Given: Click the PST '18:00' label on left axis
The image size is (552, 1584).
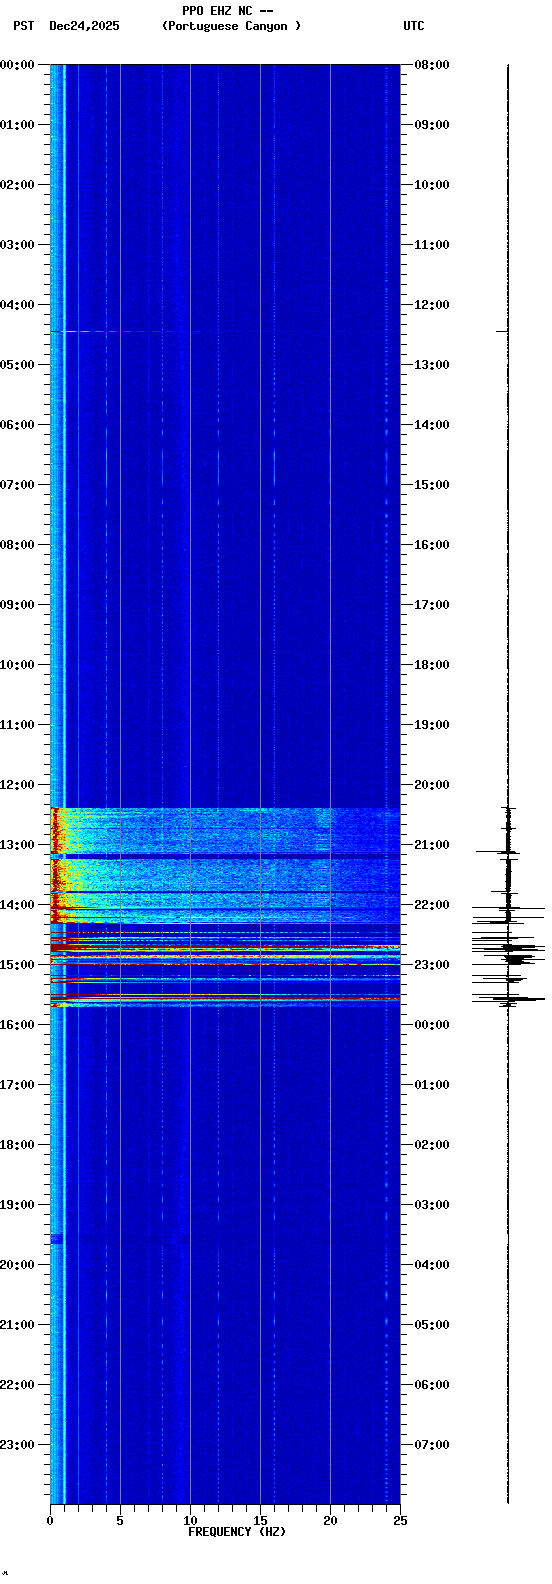Looking at the screenshot, I should (17, 1145).
